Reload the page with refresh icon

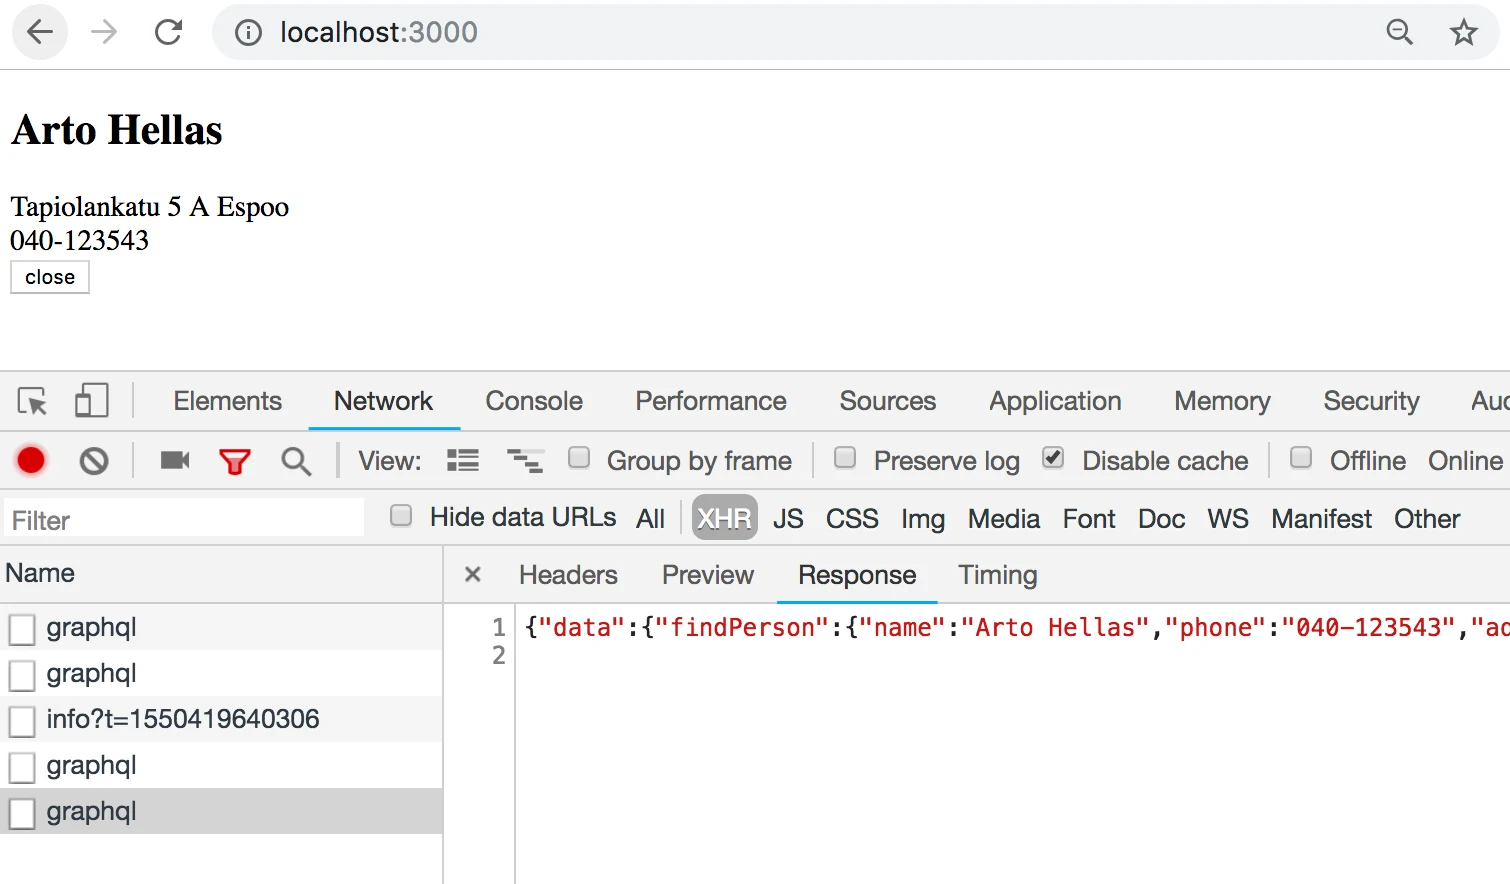pos(168,32)
